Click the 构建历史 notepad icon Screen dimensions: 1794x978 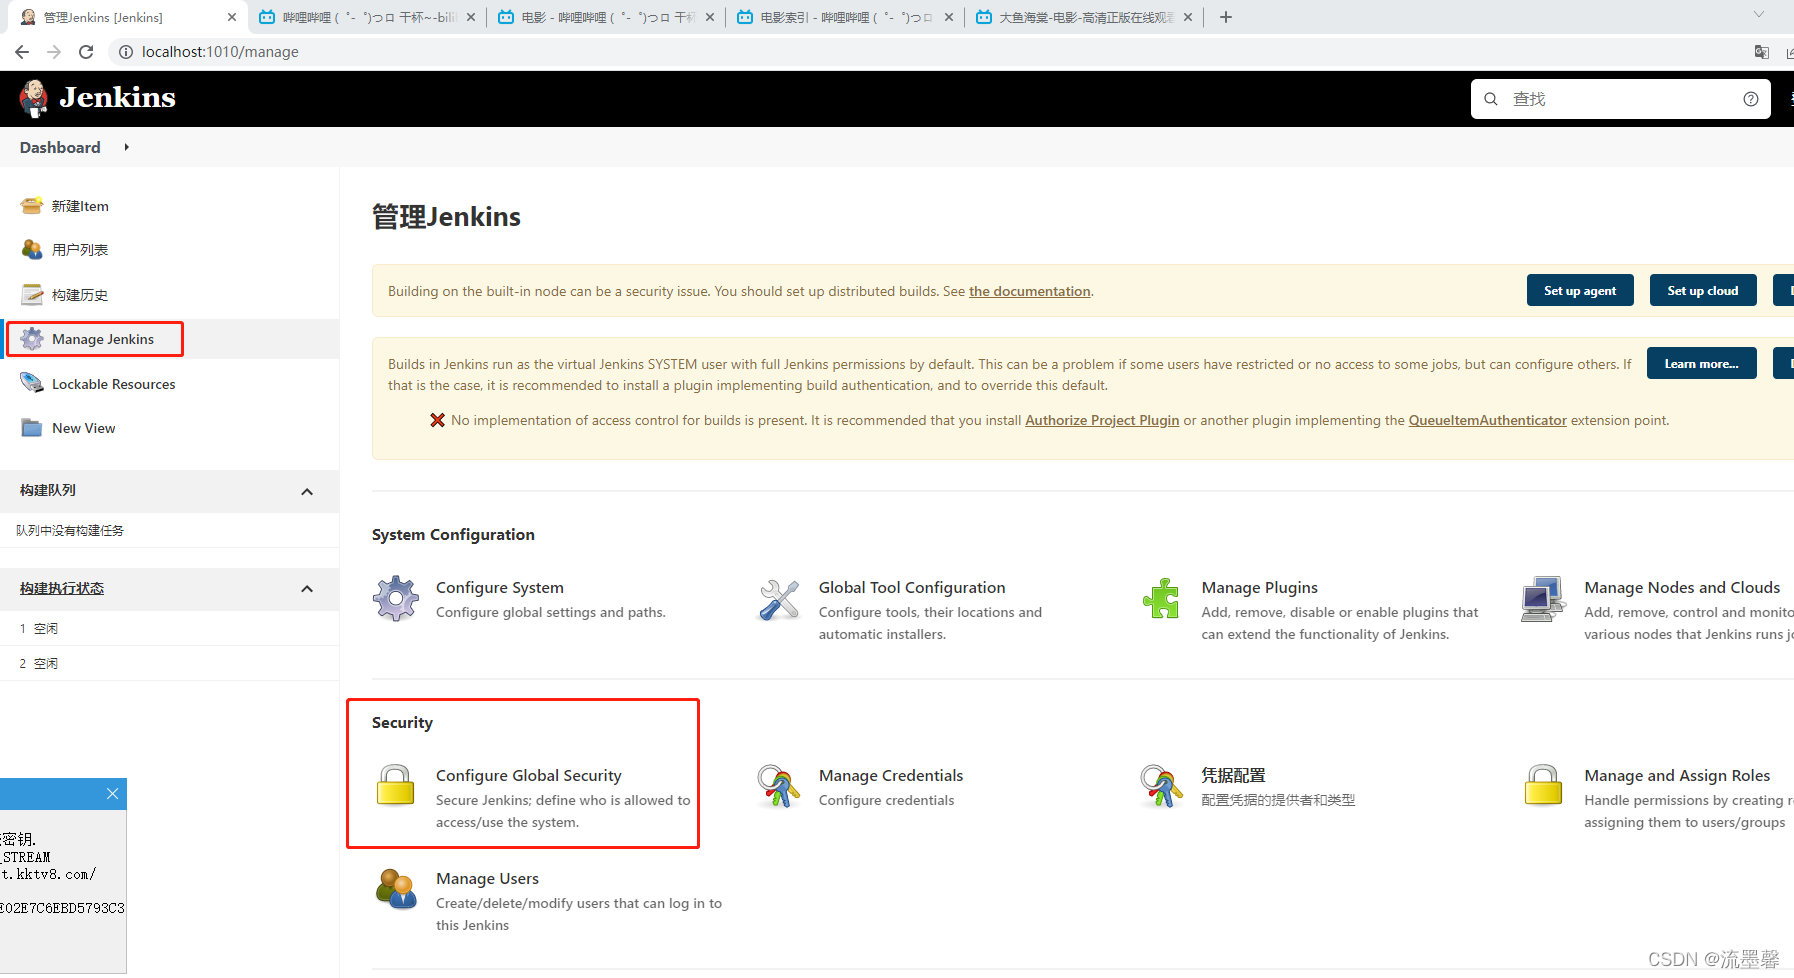(x=32, y=294)
